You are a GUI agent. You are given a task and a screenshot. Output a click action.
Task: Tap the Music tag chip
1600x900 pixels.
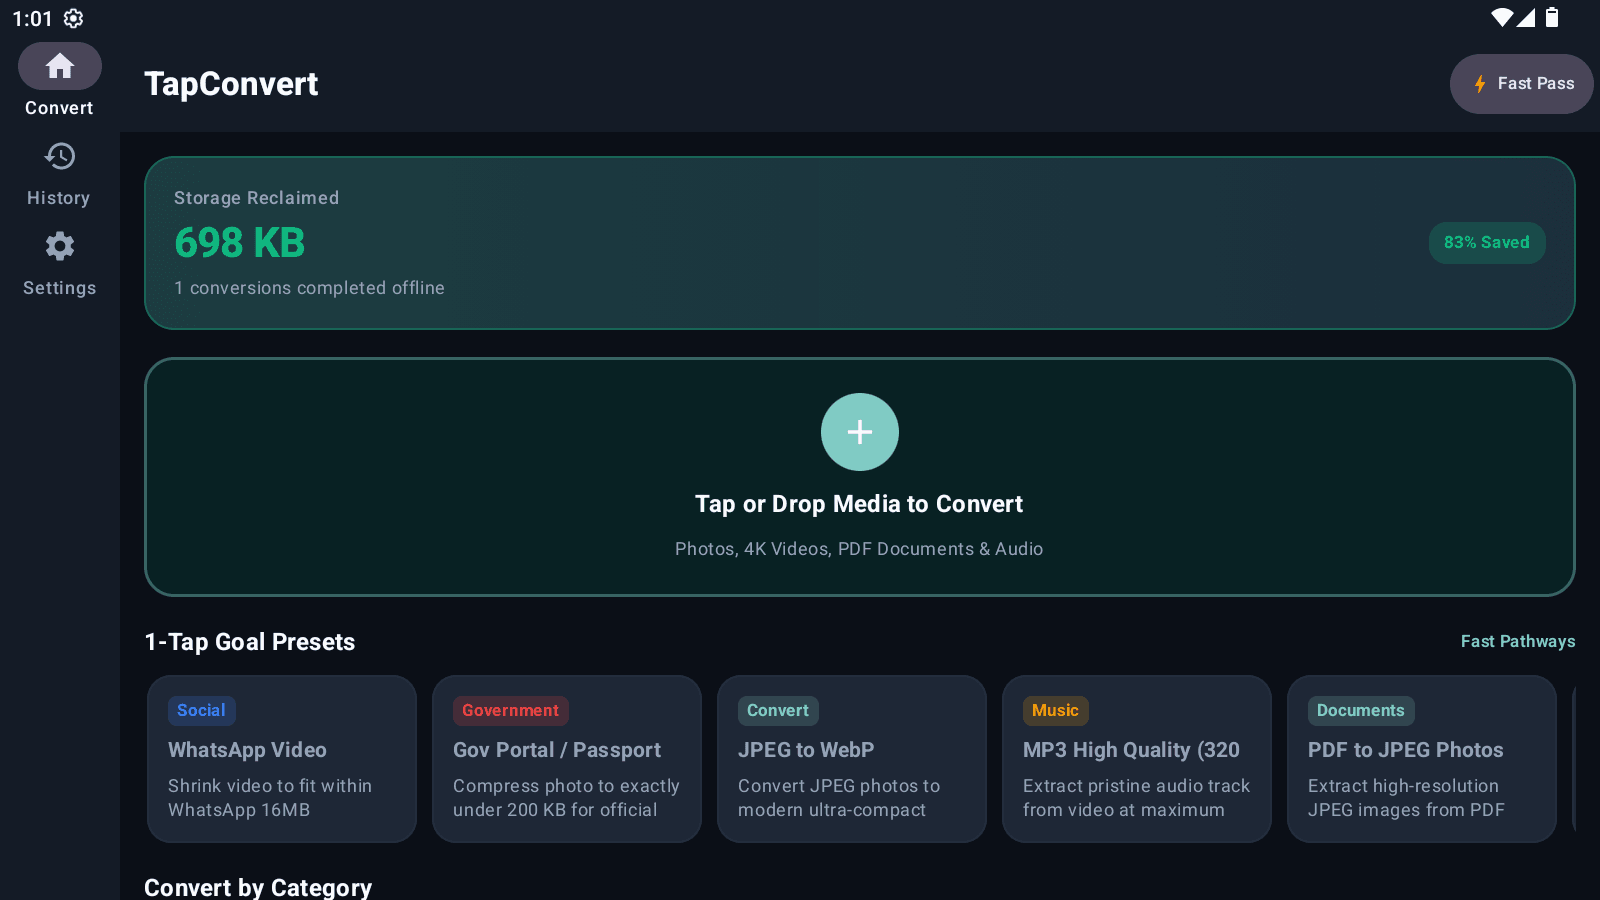[x=1056, y=711]
